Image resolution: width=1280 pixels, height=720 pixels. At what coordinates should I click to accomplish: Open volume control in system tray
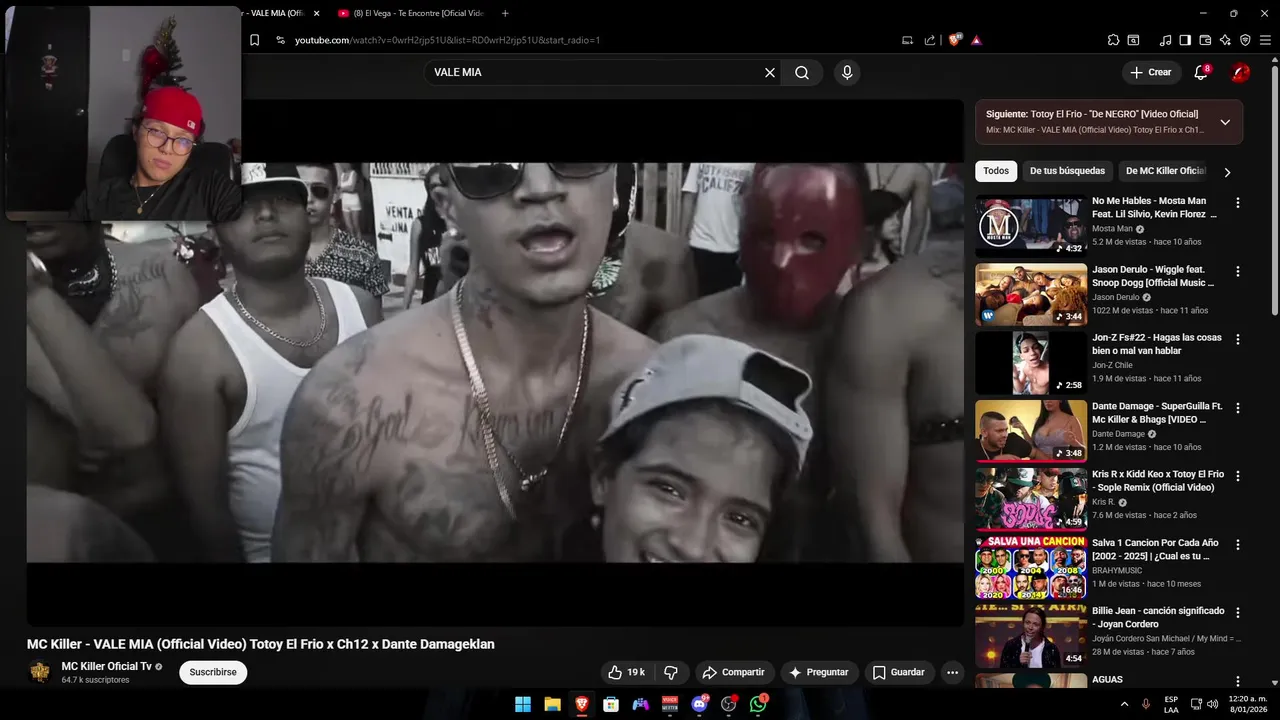click(1212, 704)
